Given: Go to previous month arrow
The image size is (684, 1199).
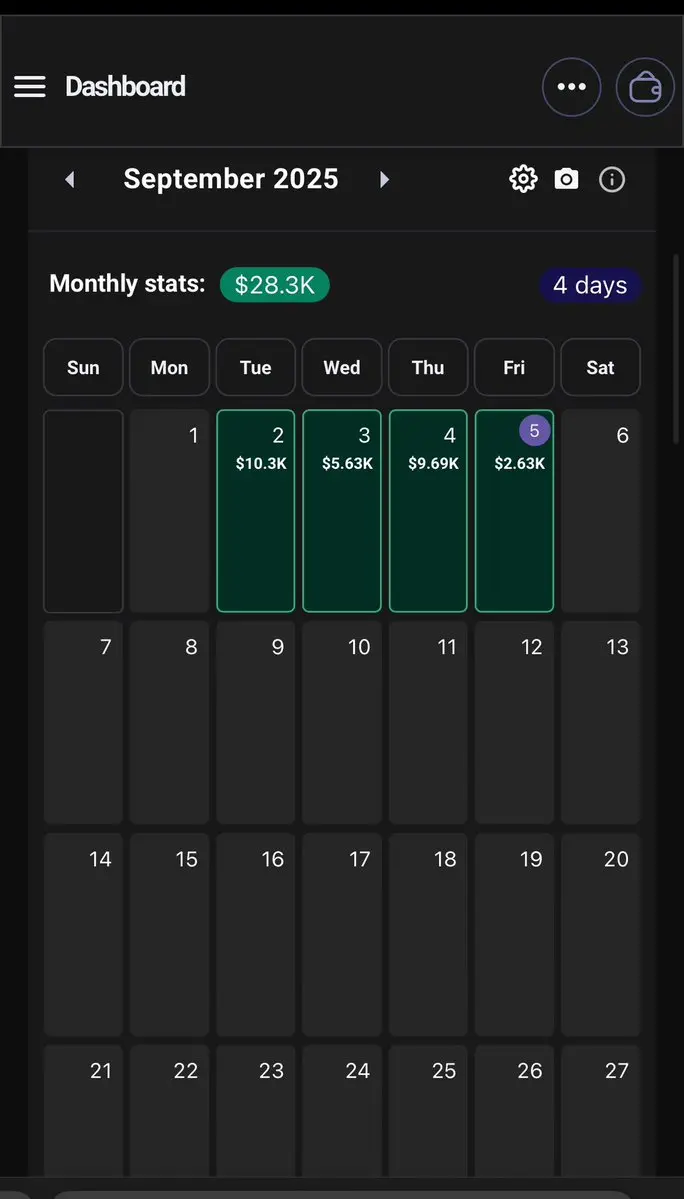Looking at the screenshot, I should pyautogui.click(x=70, y=180).
